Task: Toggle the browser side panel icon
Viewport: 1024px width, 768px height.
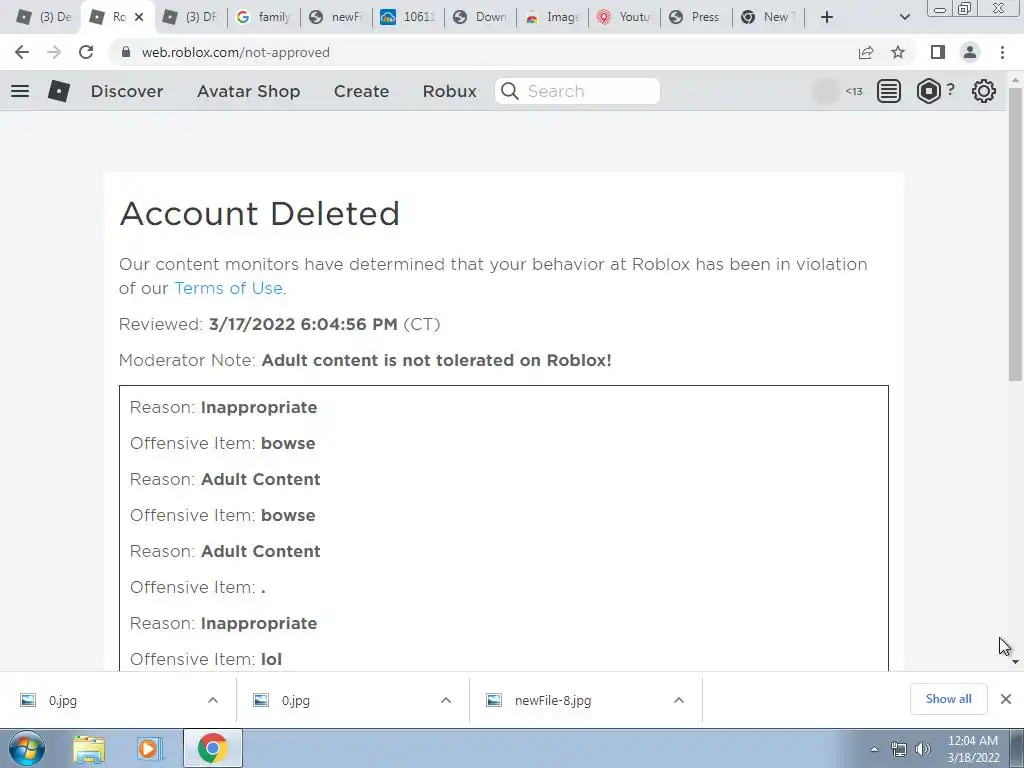Action: pos(938,52)
